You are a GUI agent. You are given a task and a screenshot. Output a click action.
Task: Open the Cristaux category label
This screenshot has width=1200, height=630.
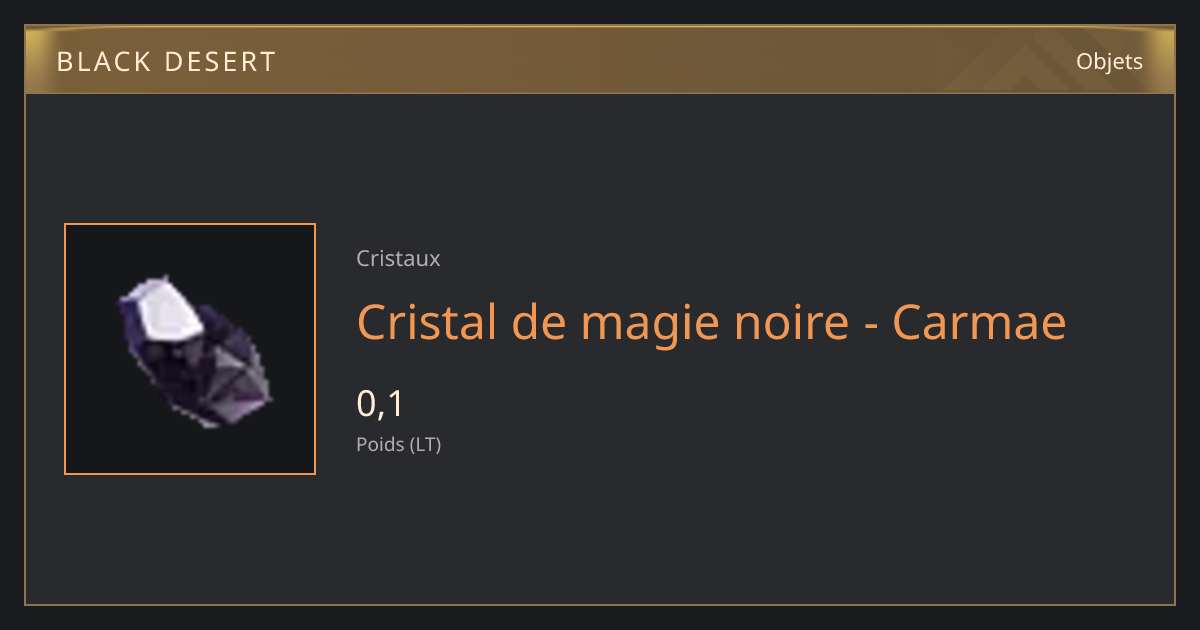pos(398,258)
